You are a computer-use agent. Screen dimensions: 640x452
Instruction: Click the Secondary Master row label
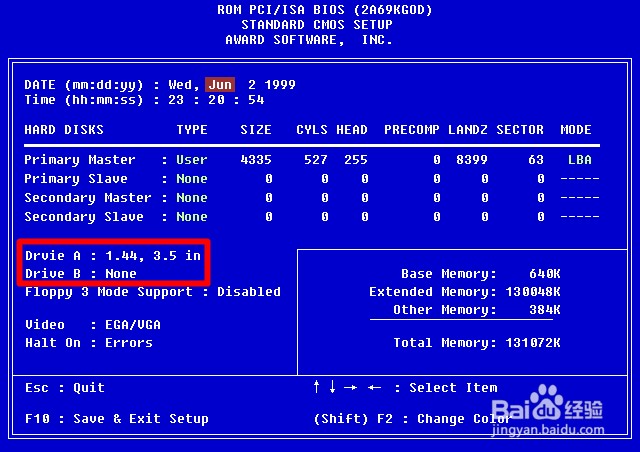point(88,198)
